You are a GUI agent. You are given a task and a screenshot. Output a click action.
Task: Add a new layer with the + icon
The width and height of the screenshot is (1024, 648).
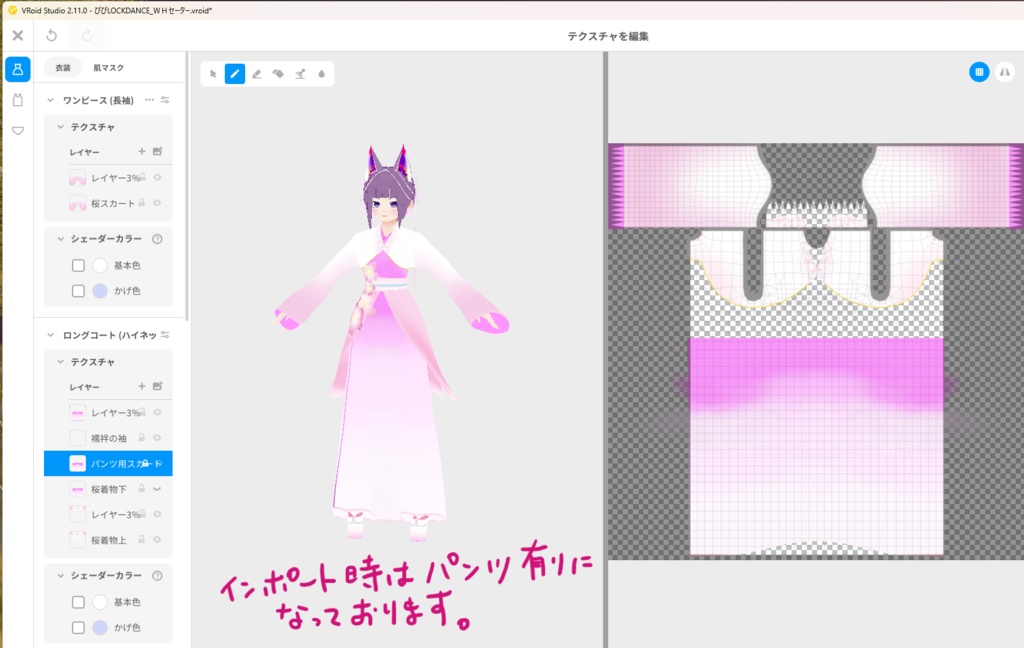(x=141, y=151)
